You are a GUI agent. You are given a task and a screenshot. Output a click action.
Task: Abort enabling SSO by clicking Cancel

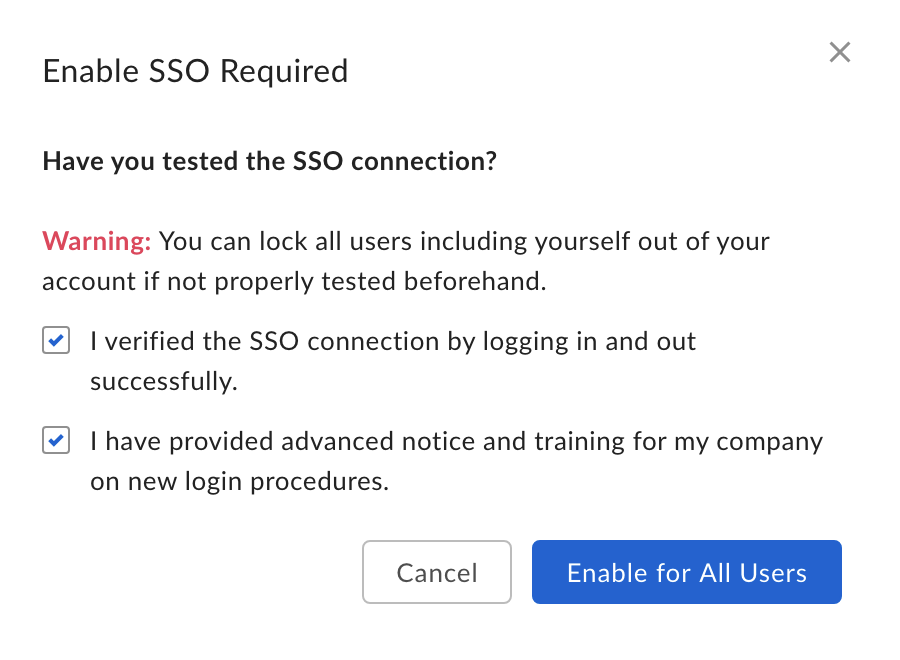[x=436, y=572]
